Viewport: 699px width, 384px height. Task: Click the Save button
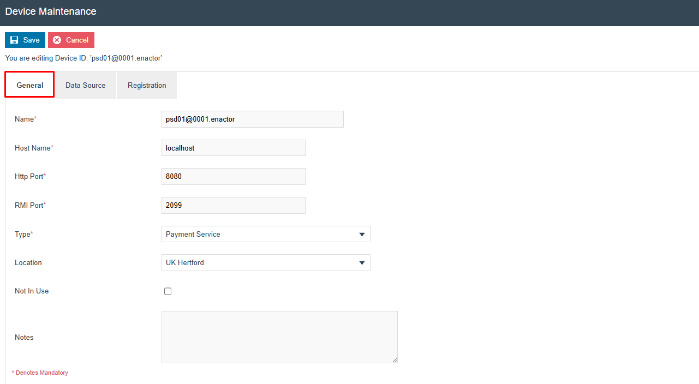(25, 40)
